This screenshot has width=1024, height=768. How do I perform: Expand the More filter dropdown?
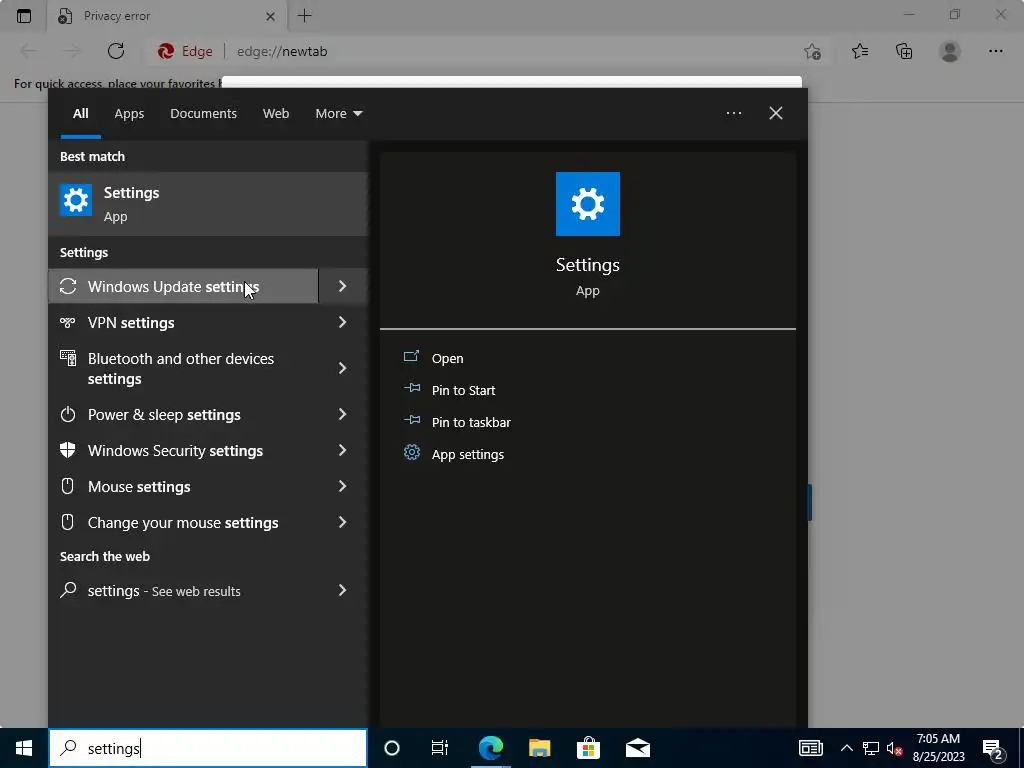338,113
